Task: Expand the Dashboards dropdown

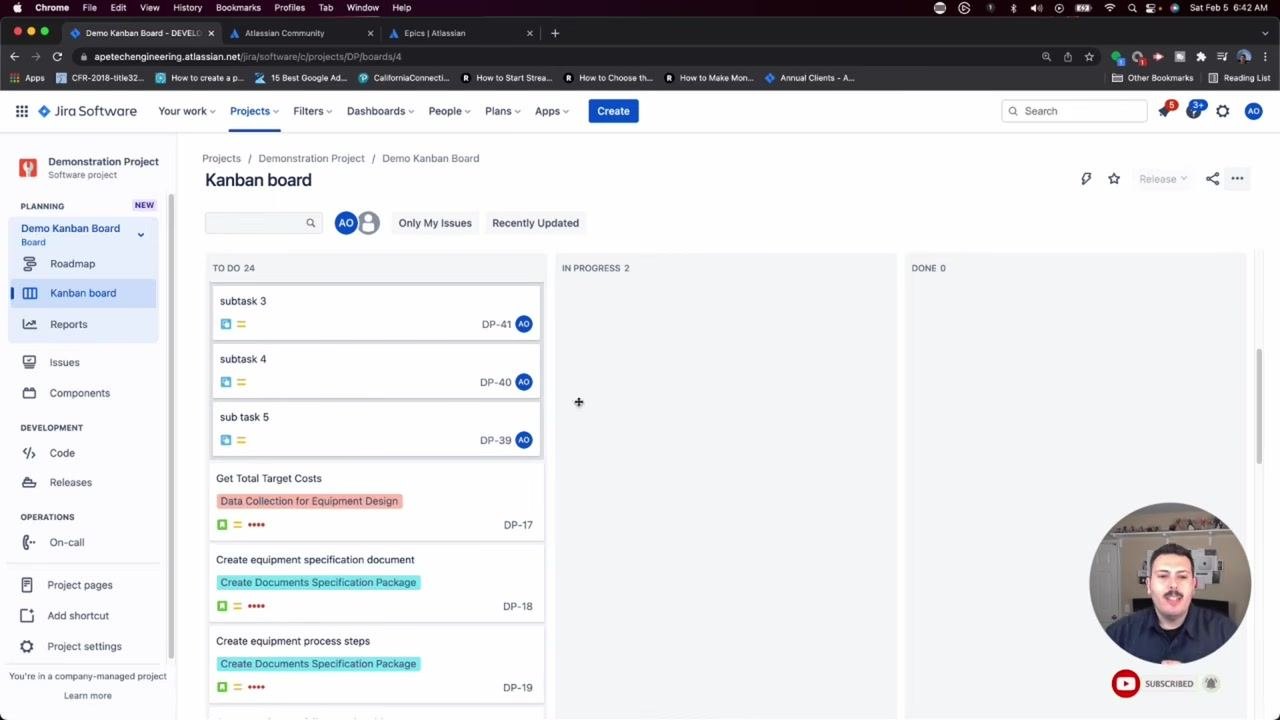Action: (x=380, y=111)
